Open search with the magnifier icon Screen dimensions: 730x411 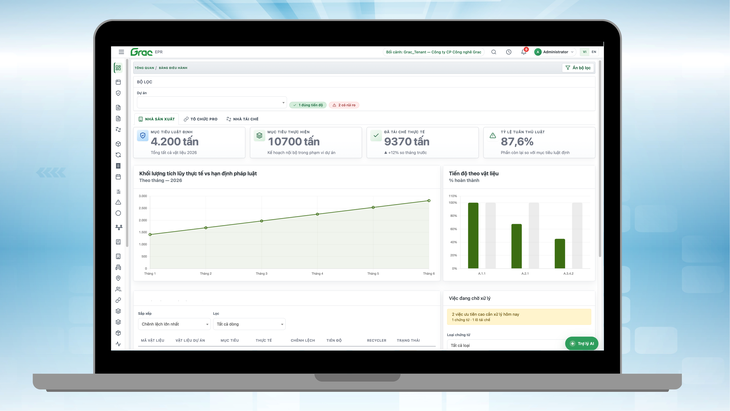pos(493,52)
